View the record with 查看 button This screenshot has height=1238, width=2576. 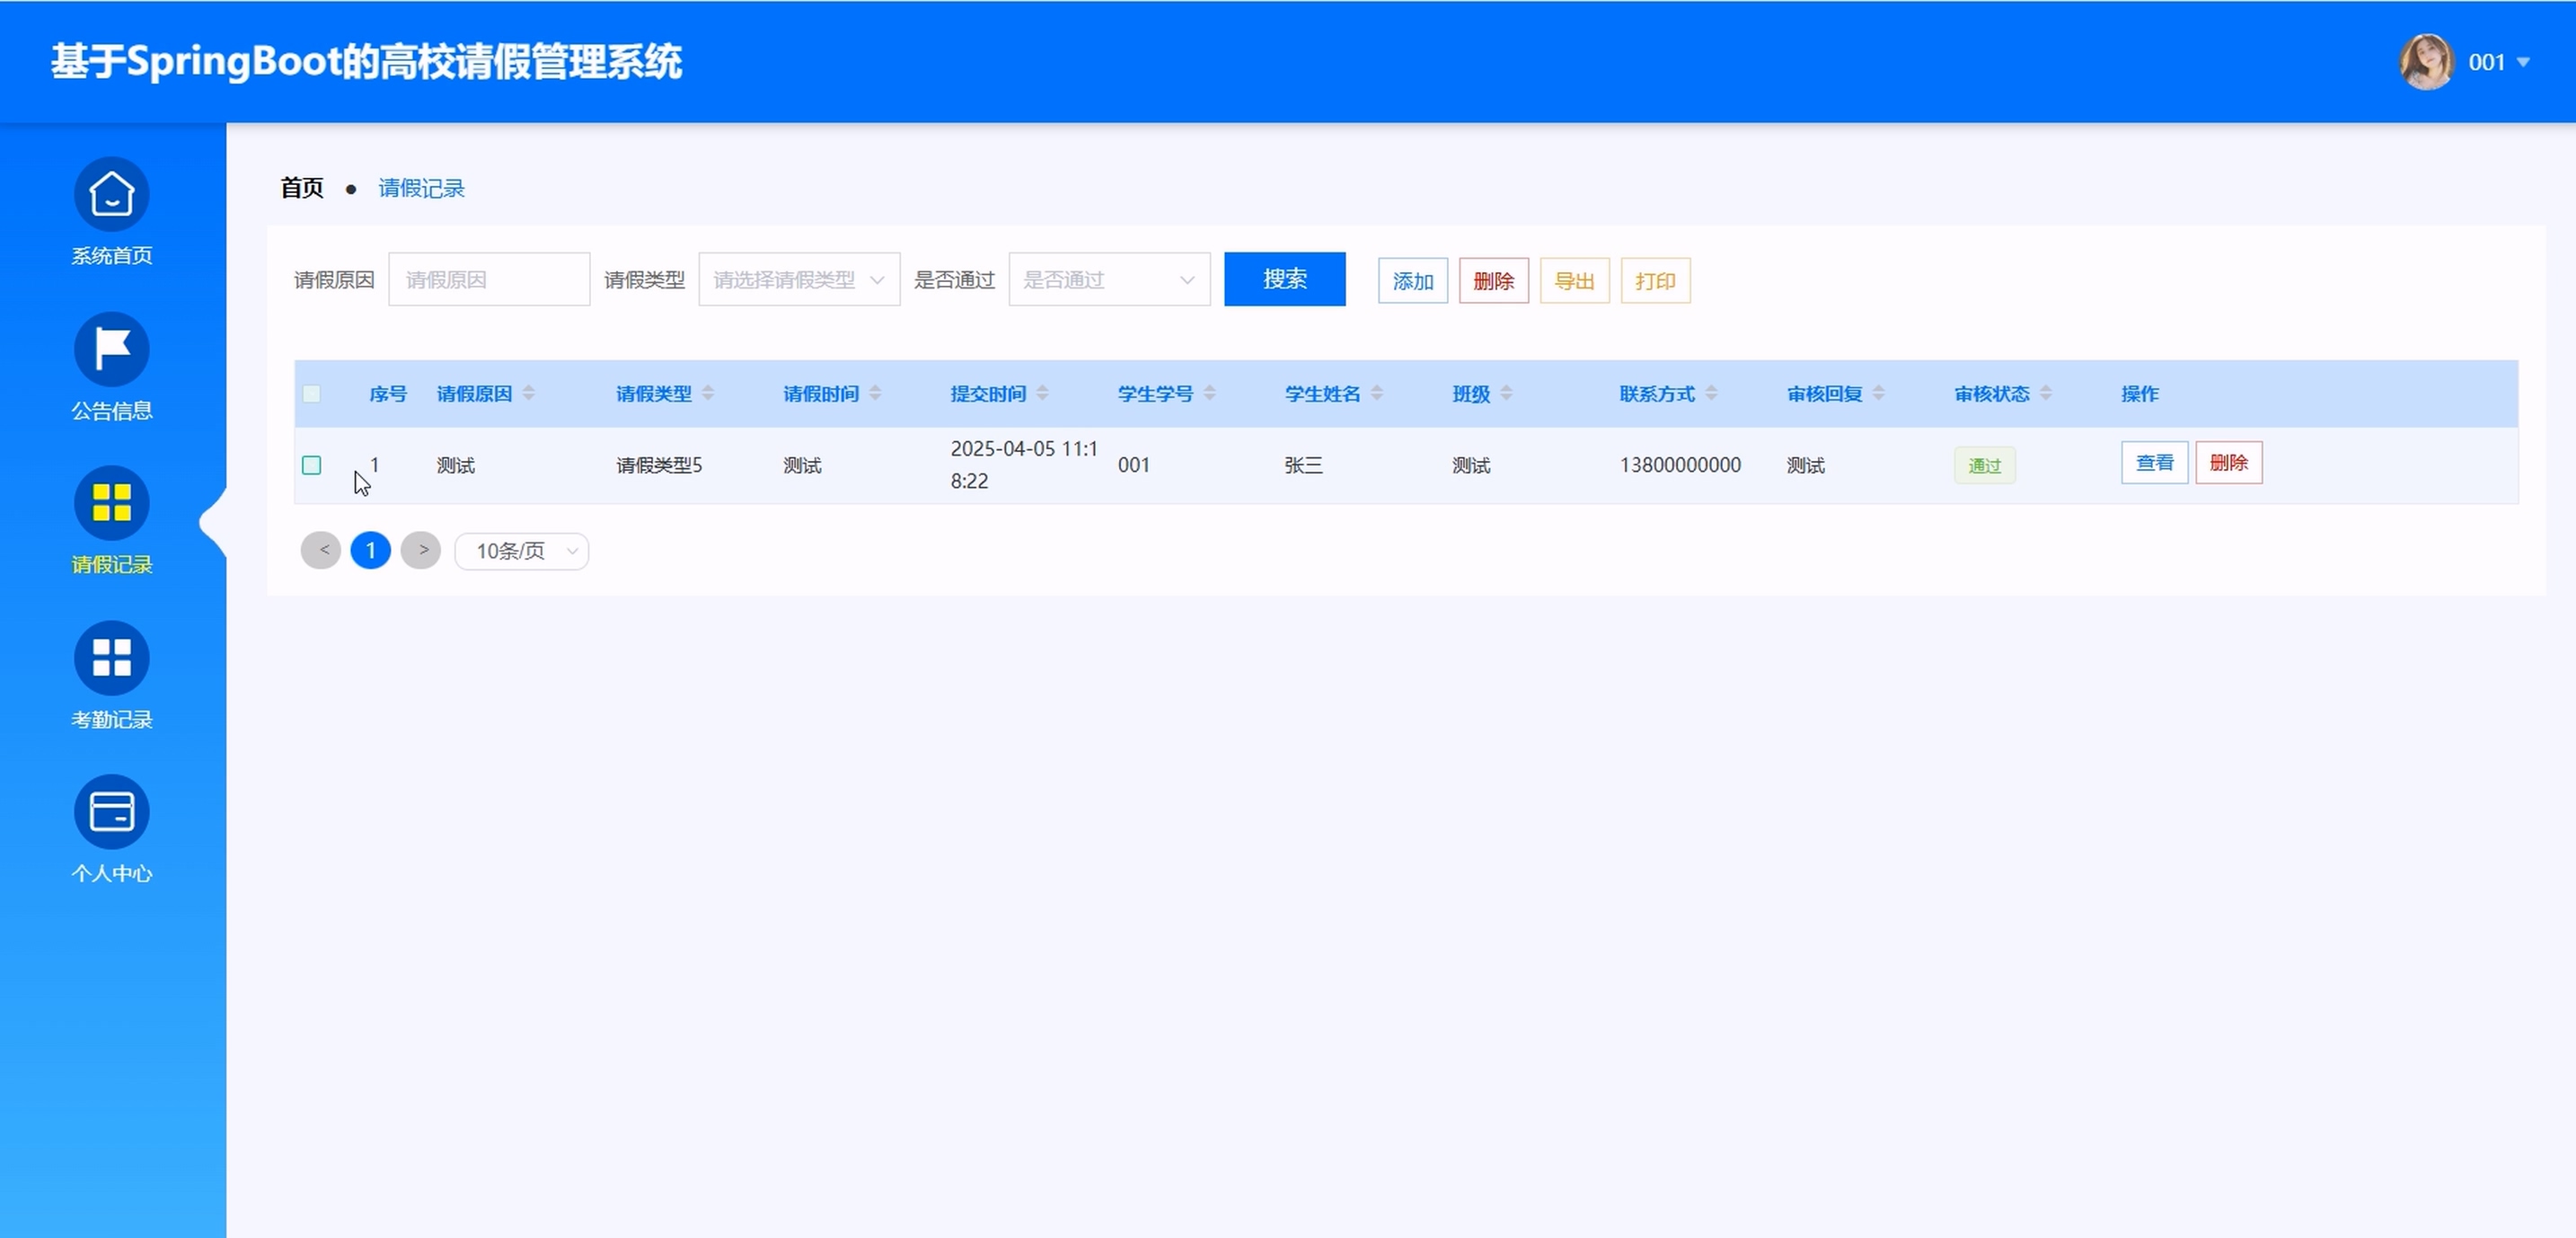[x=2154, y=463]
